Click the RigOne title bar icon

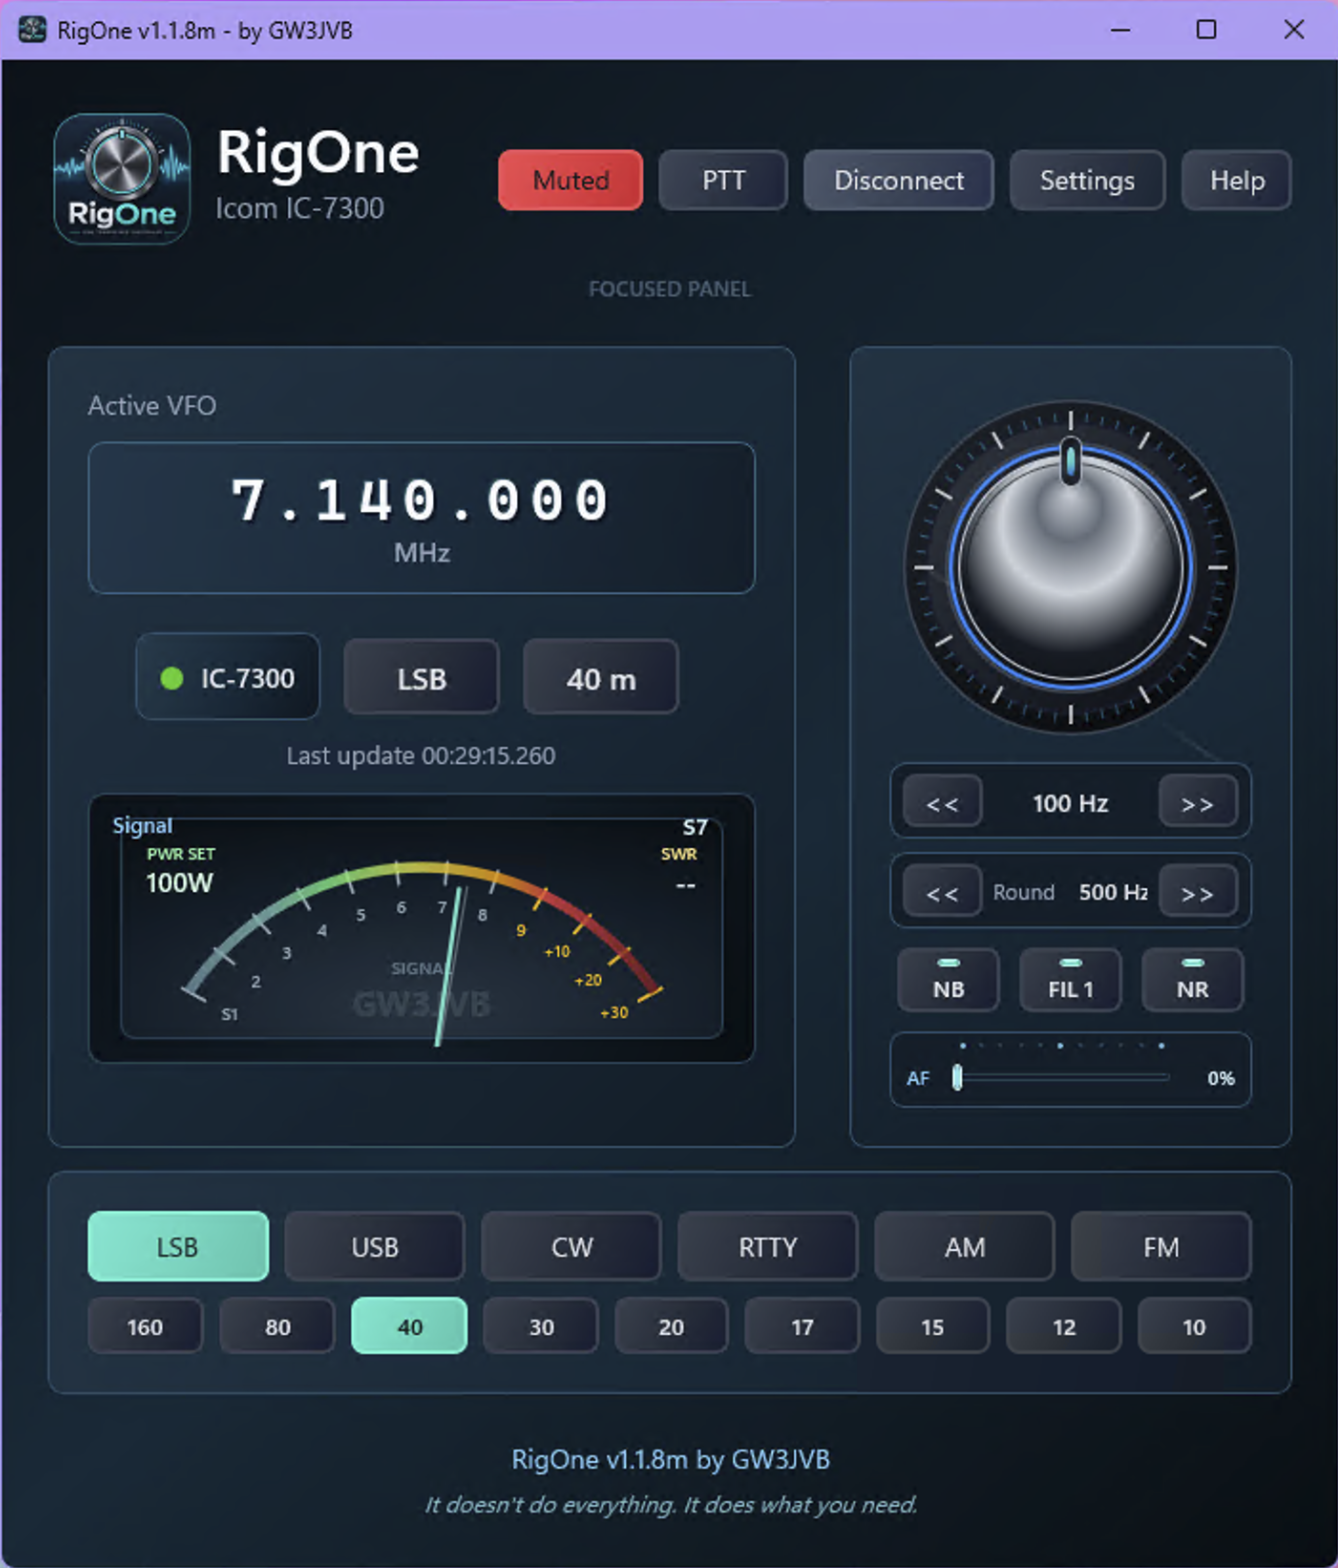click(32, 30)
